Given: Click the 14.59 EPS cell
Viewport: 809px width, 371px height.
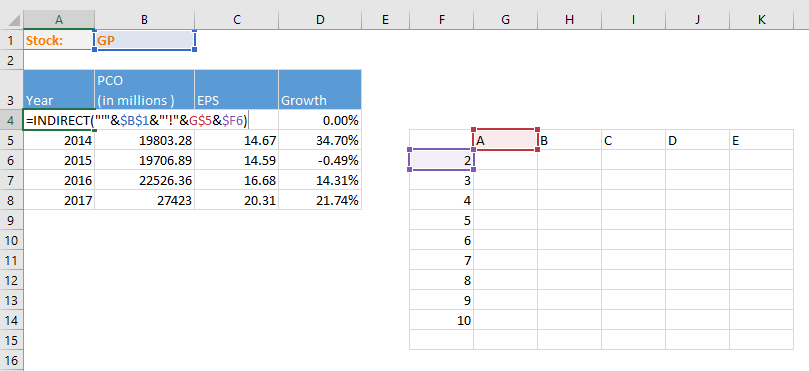Looking at the screenshot, I should [x=237, y=160].
